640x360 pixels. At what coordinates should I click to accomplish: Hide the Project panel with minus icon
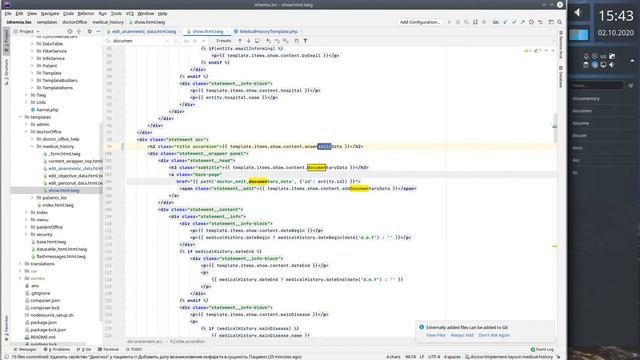point(98,31)
